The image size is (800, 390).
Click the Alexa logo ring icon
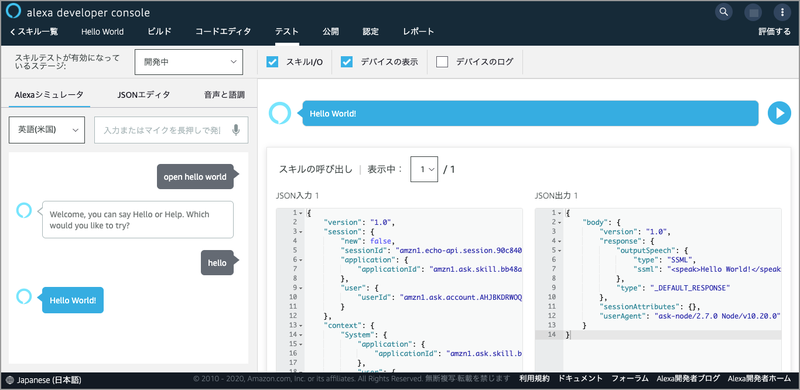[14, 12]
